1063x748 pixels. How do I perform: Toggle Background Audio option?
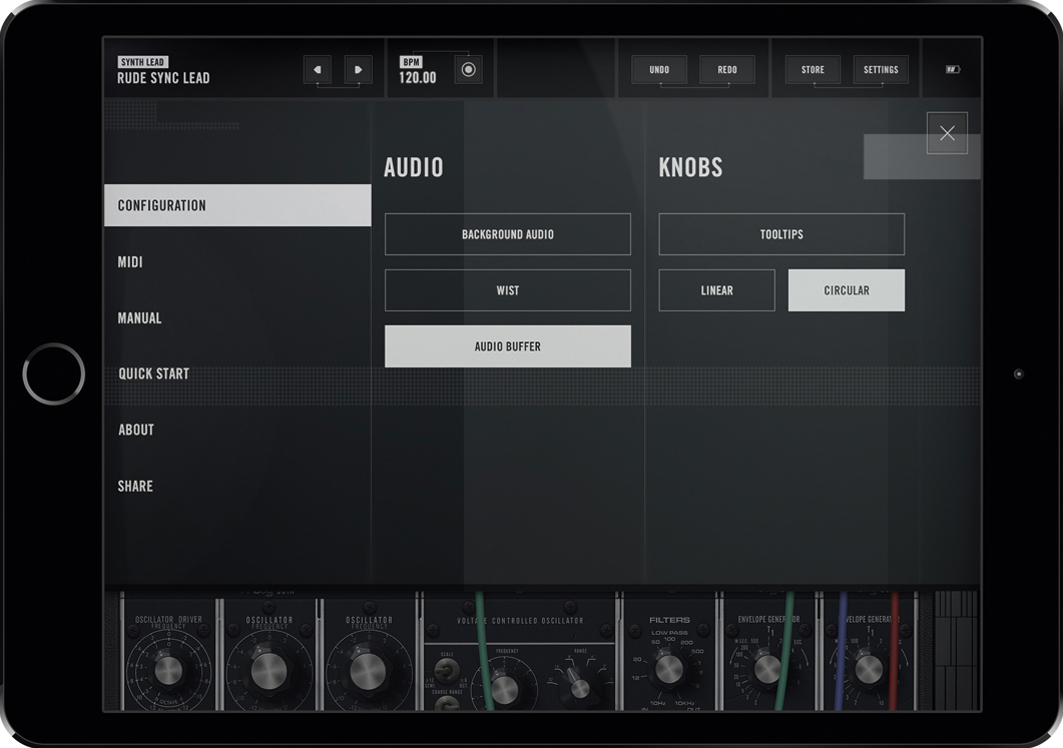(x=507, y=234)
